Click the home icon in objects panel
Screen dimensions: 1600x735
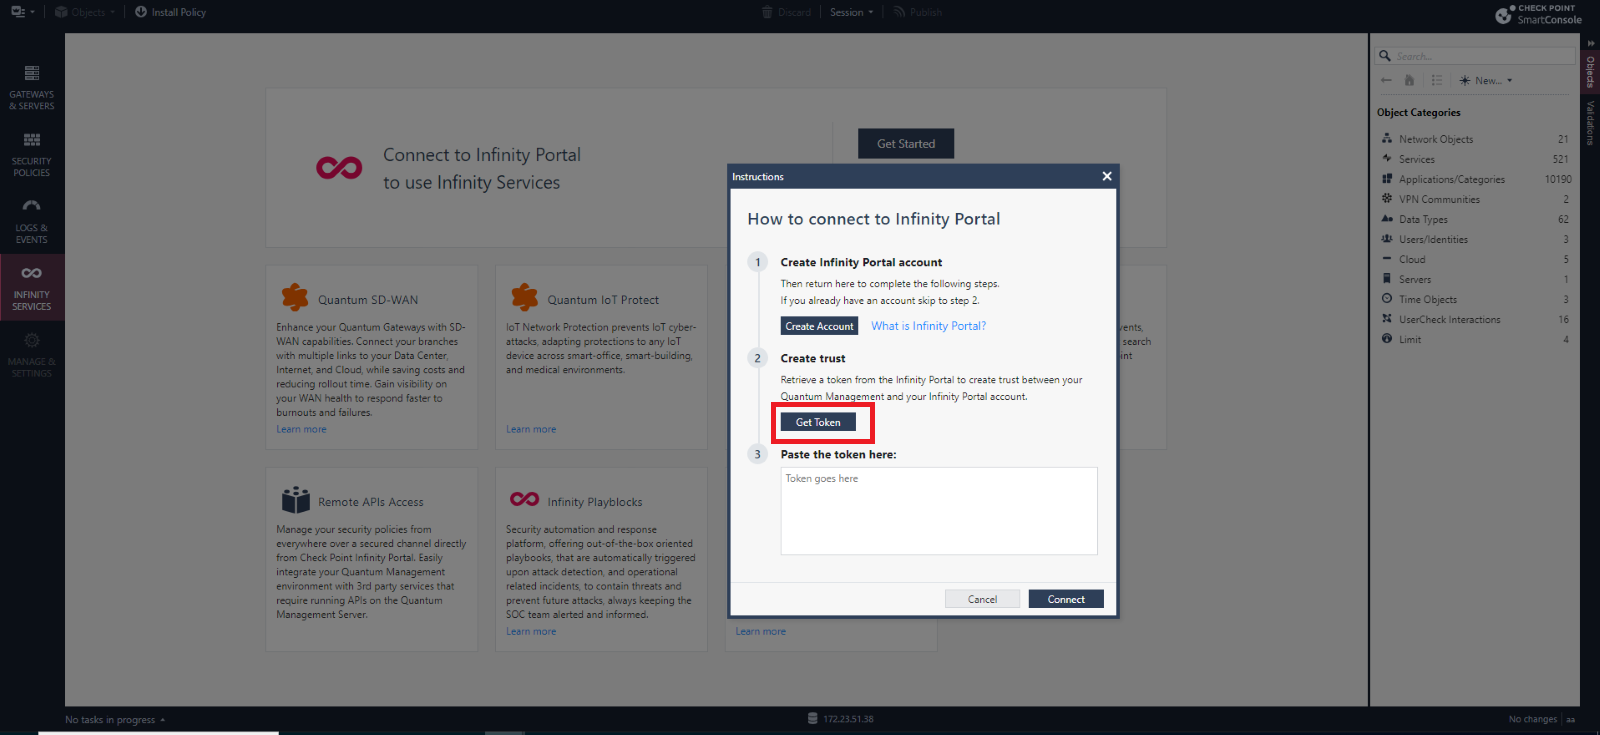(x=1410, y=80)
